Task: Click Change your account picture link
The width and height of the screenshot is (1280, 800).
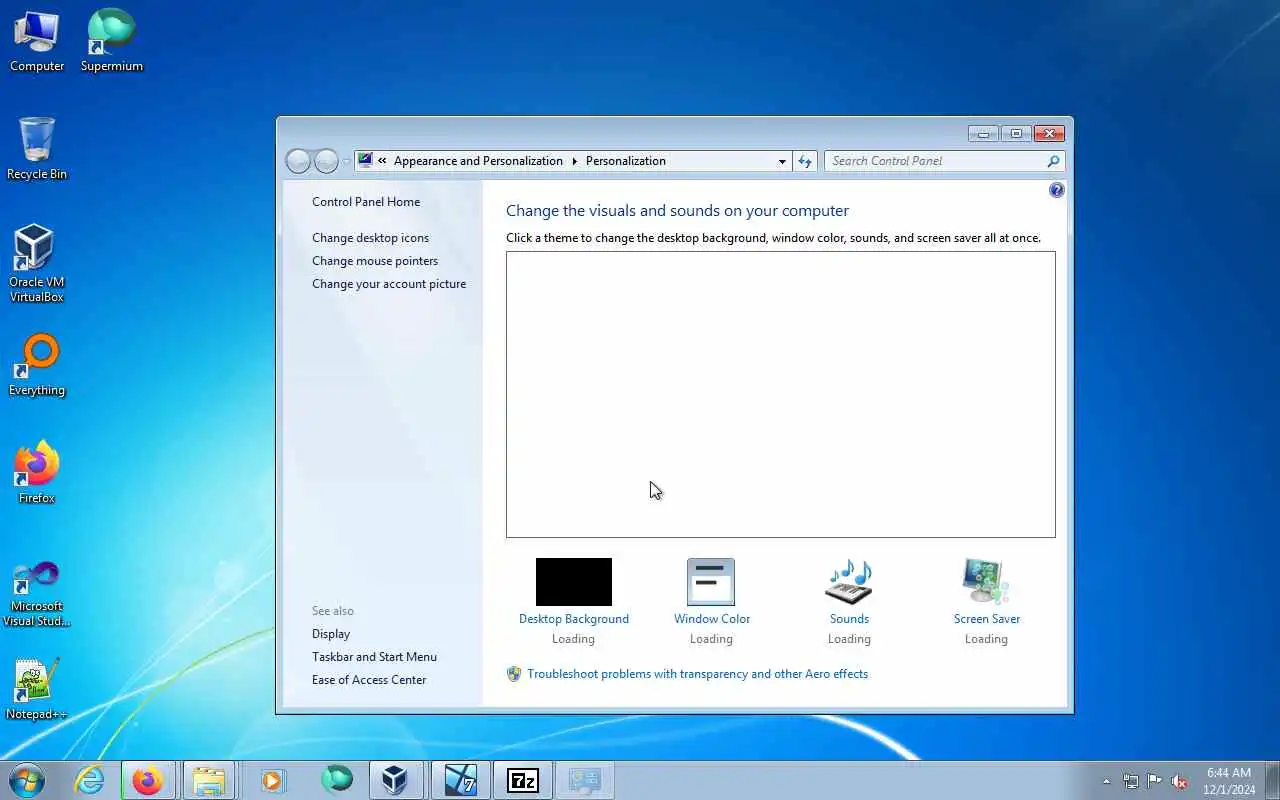Action: pos(389,284)
